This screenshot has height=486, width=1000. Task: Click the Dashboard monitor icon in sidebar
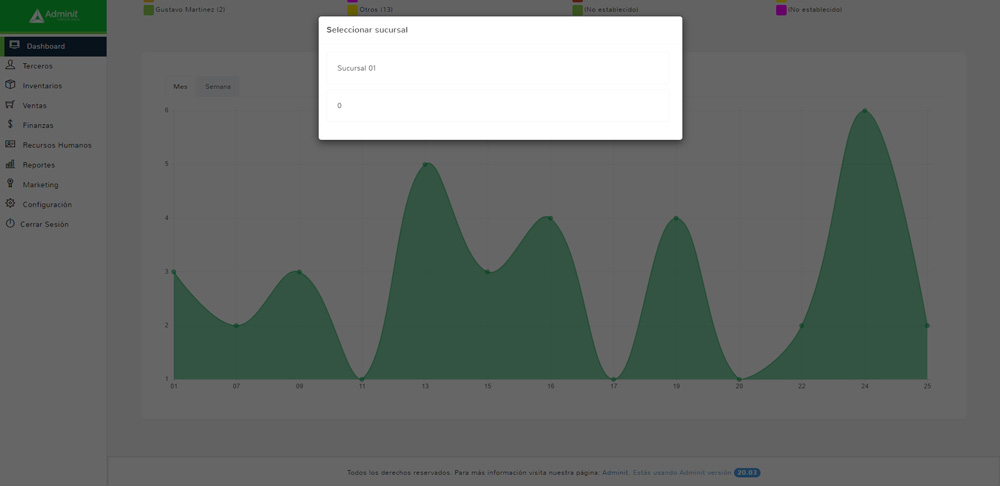(14, 46)
